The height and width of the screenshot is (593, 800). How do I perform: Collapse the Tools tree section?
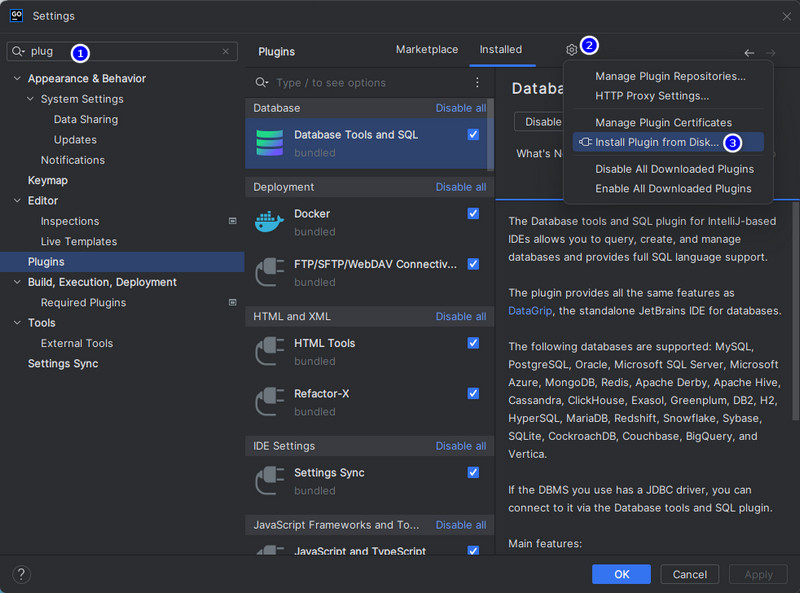point(17,323)
